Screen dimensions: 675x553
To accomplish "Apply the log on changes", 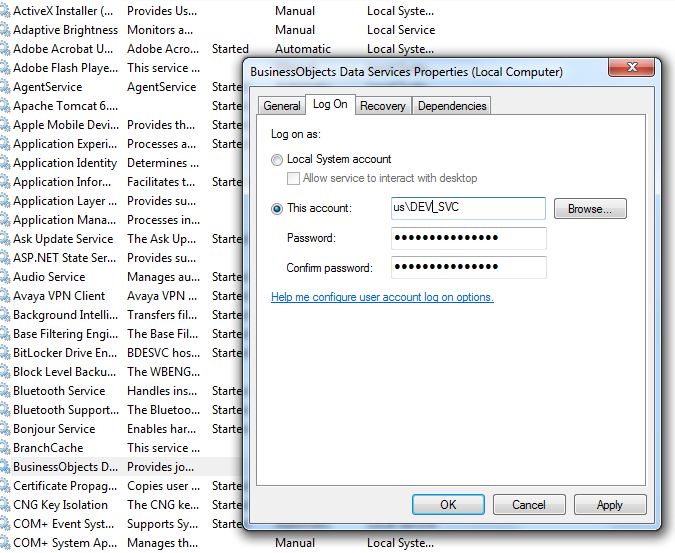I will pyautogui.click(x=610, y=504).
